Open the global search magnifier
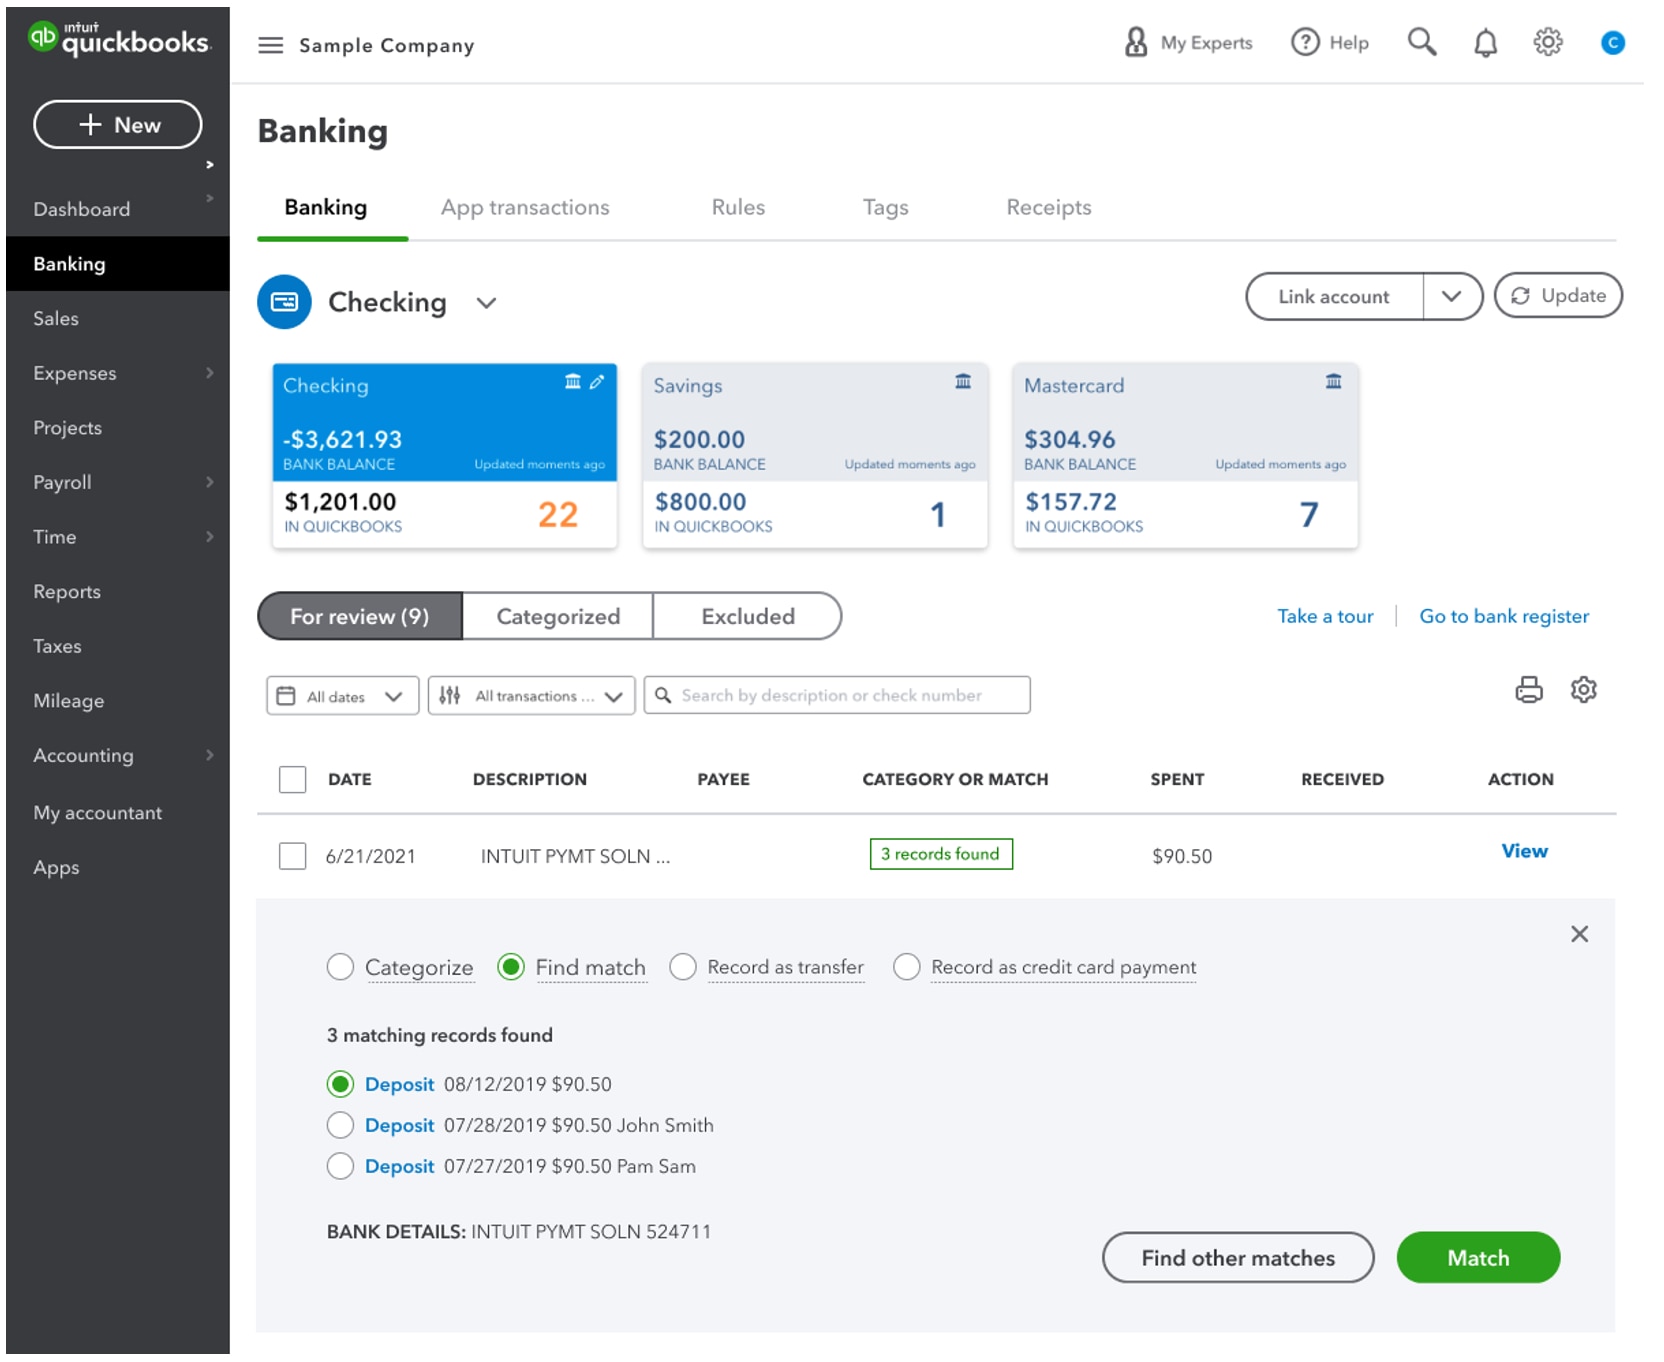1664x1362 pixels. tap(1421, 42)
